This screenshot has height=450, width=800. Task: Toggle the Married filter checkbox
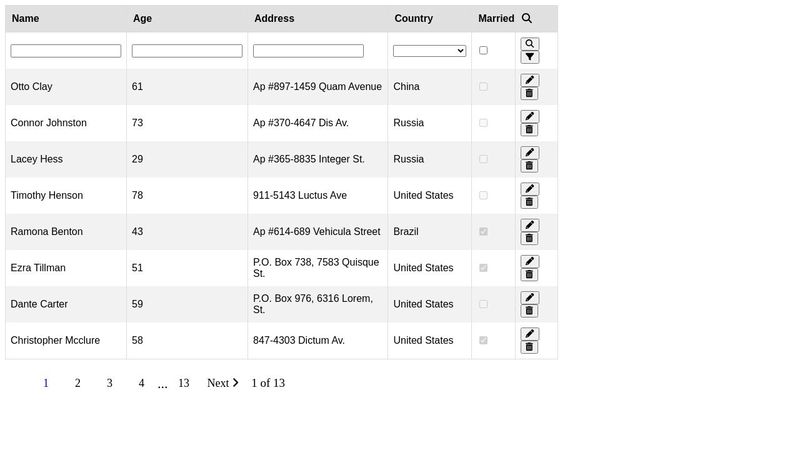pos(483,50)
